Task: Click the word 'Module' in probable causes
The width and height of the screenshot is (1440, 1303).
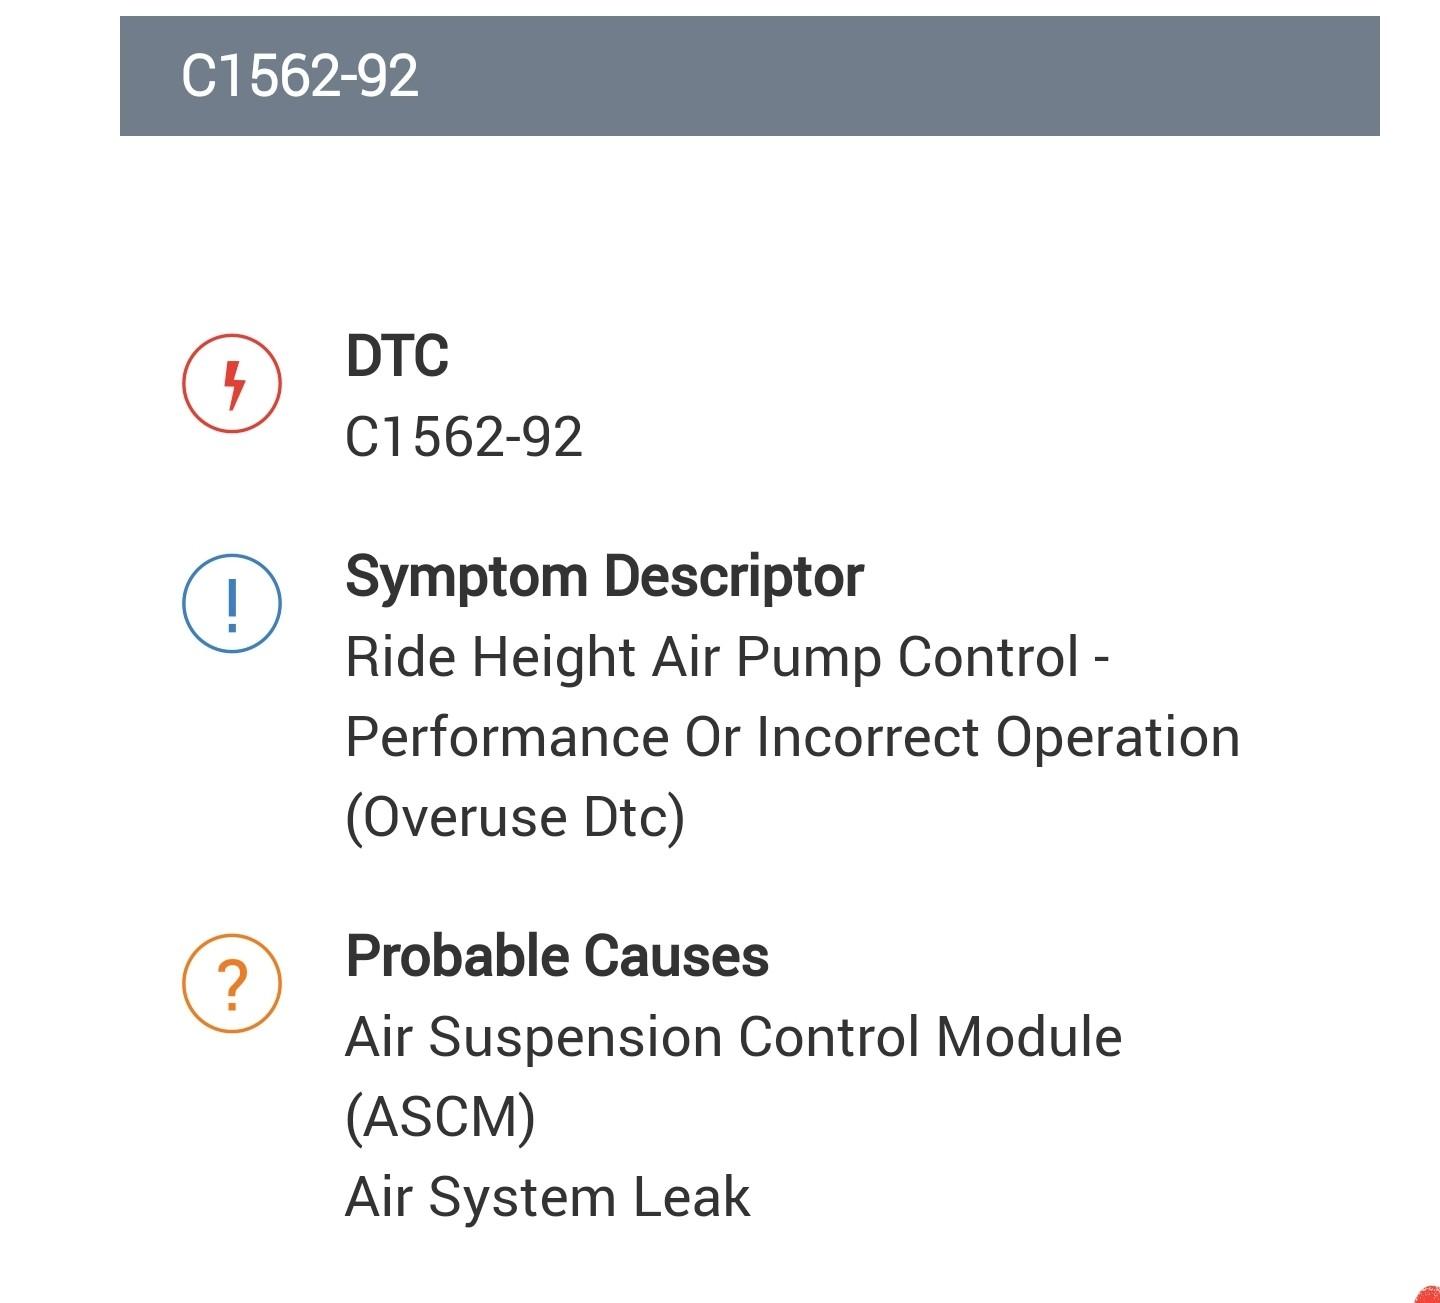Action: click(x=1029, y=1037)
